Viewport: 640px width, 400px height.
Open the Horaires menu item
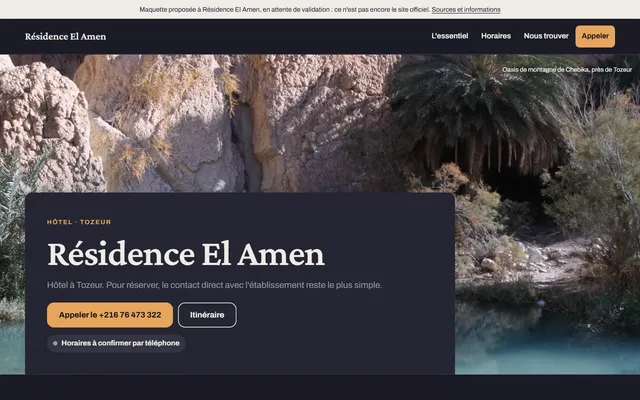[x=496, y=36]
